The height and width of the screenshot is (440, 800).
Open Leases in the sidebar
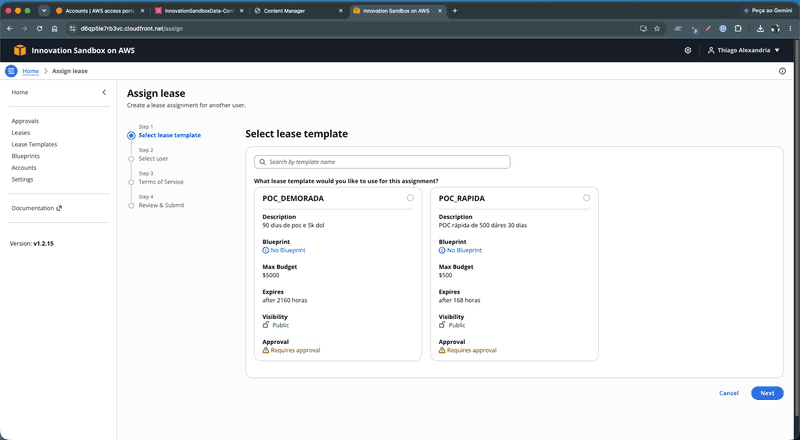pos(21,133)
